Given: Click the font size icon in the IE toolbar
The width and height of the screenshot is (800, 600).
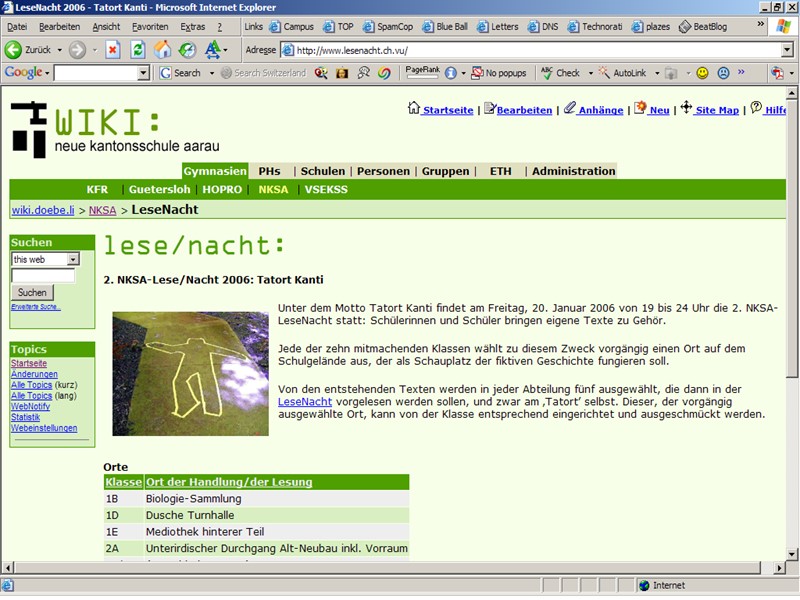Looking at the screenshot, I should (212, 50).
